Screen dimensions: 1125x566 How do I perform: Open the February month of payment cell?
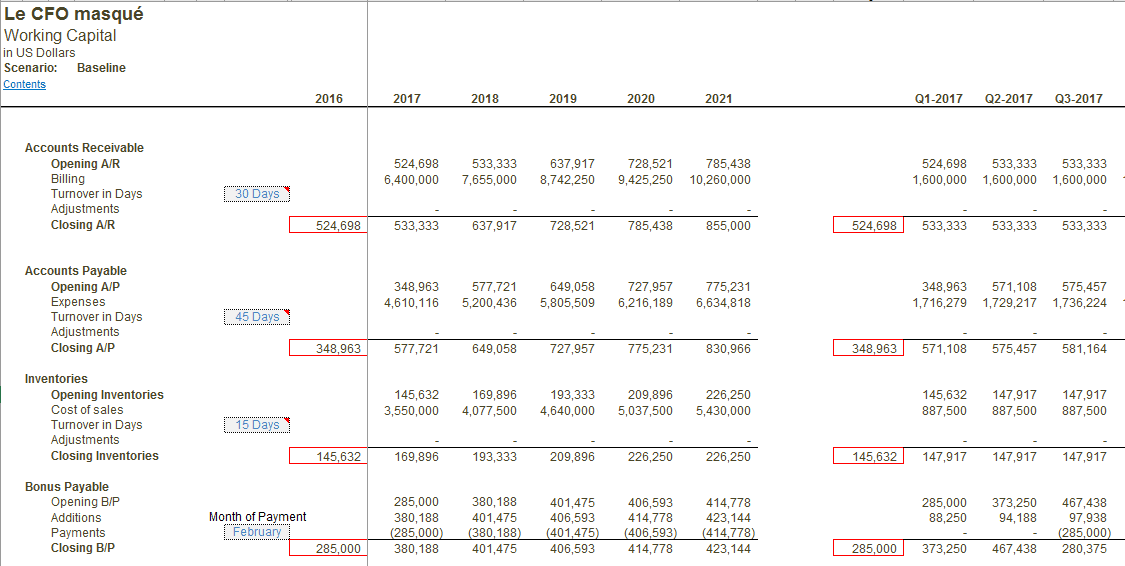point(256,532)
